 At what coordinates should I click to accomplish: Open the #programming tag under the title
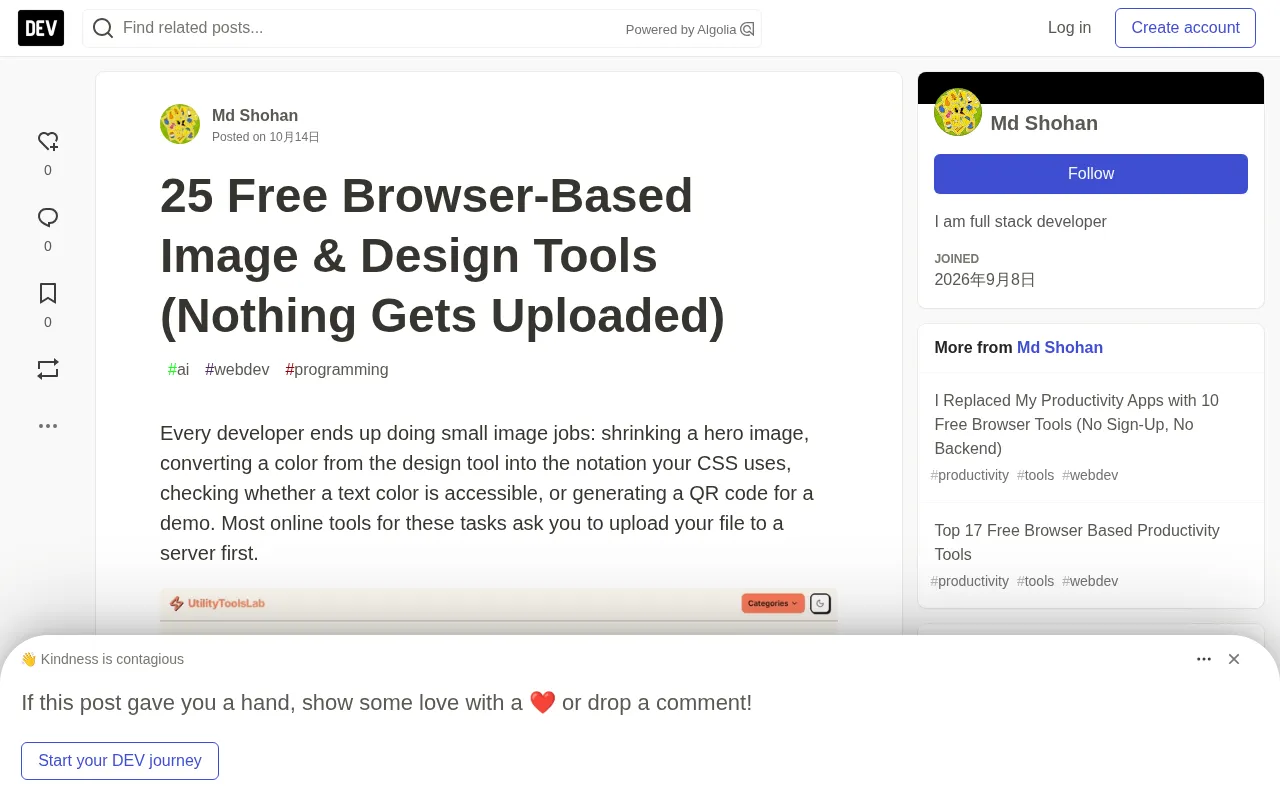[x=337, y=370]
